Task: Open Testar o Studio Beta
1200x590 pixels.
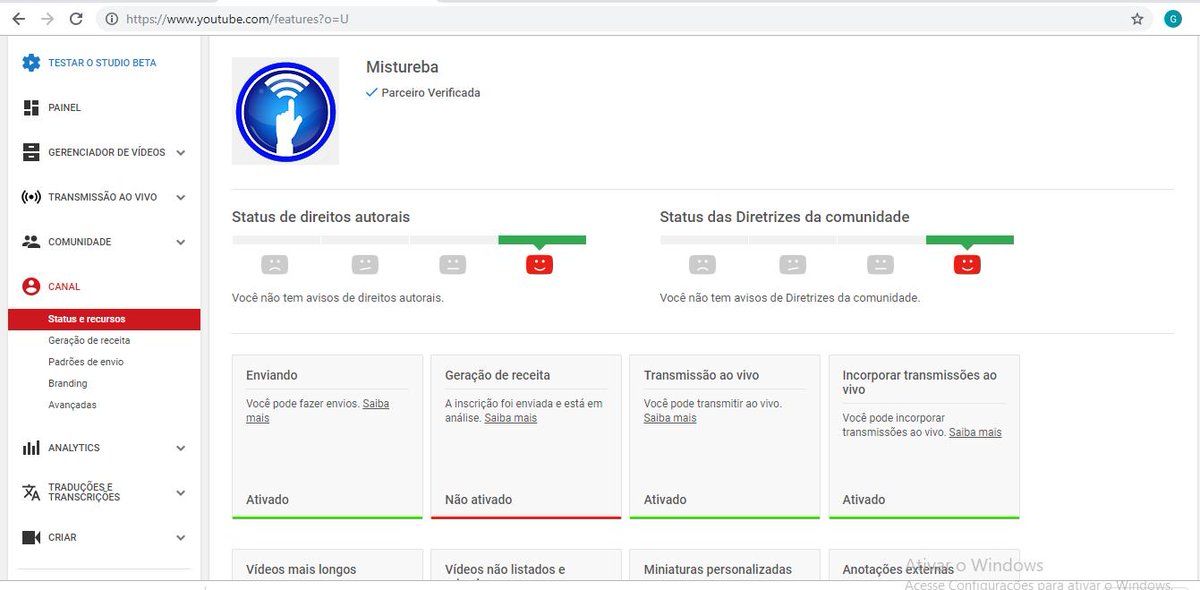Action: [102, 63]
